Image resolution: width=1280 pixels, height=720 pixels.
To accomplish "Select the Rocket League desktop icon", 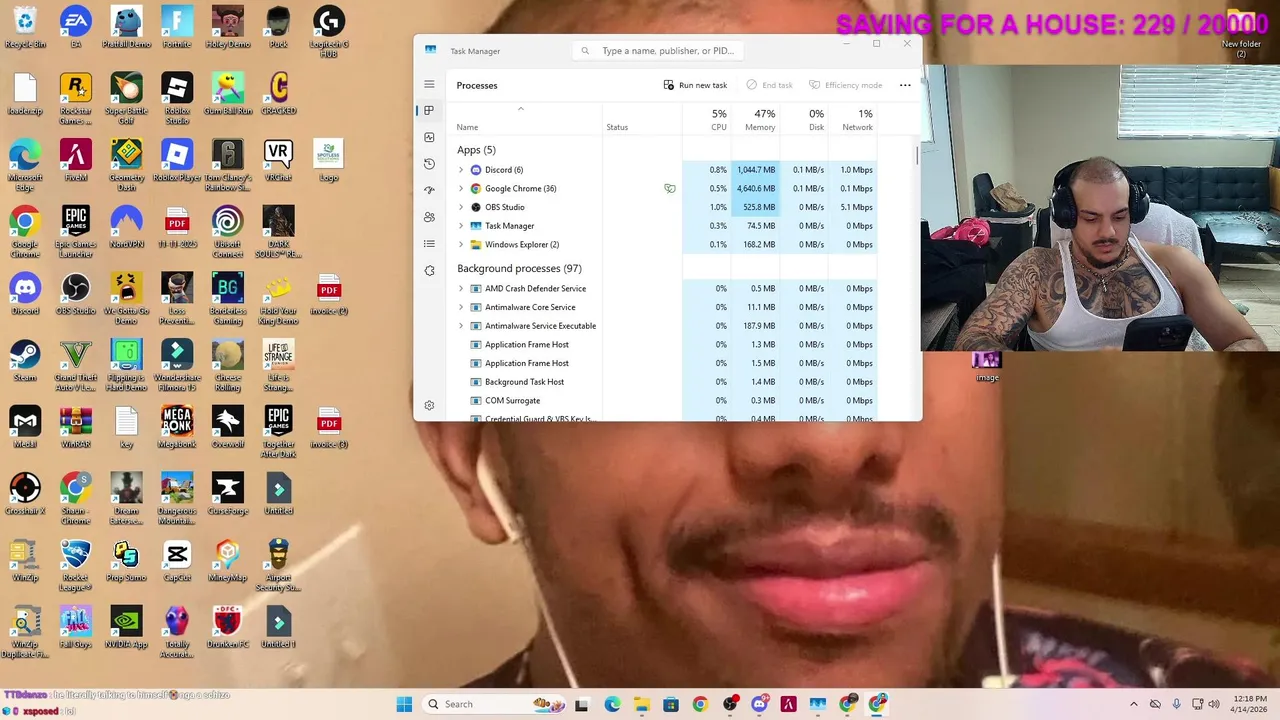I will pyautogui.click(x=75, y=565).
